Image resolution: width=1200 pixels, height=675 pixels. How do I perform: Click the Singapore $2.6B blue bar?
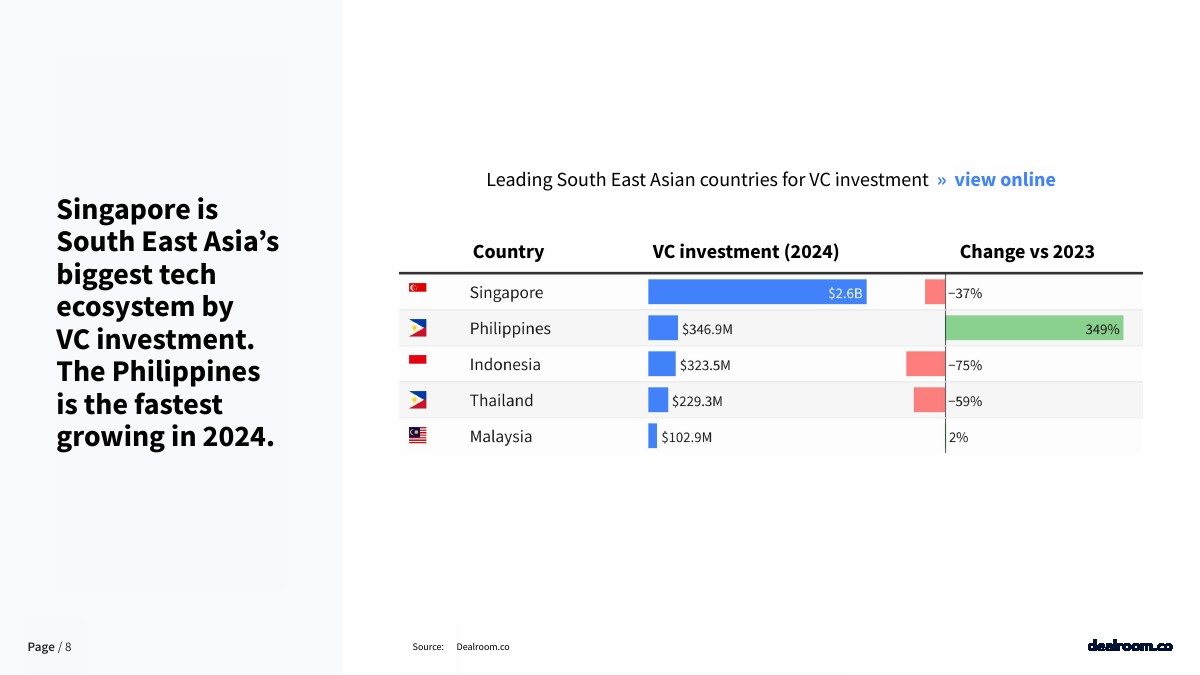[756, 292]
